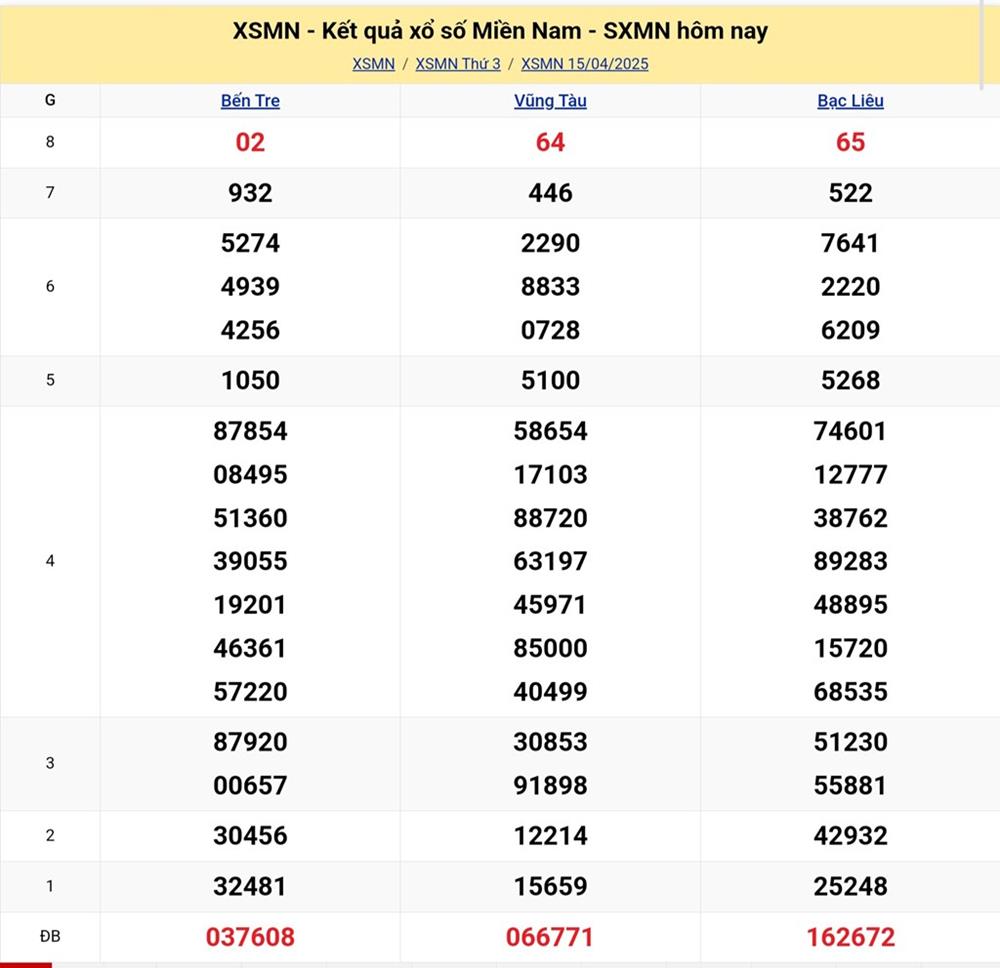Click the G column header cell
The height and width of the screenshot is (968, 1000).
(x=50, y=101)
